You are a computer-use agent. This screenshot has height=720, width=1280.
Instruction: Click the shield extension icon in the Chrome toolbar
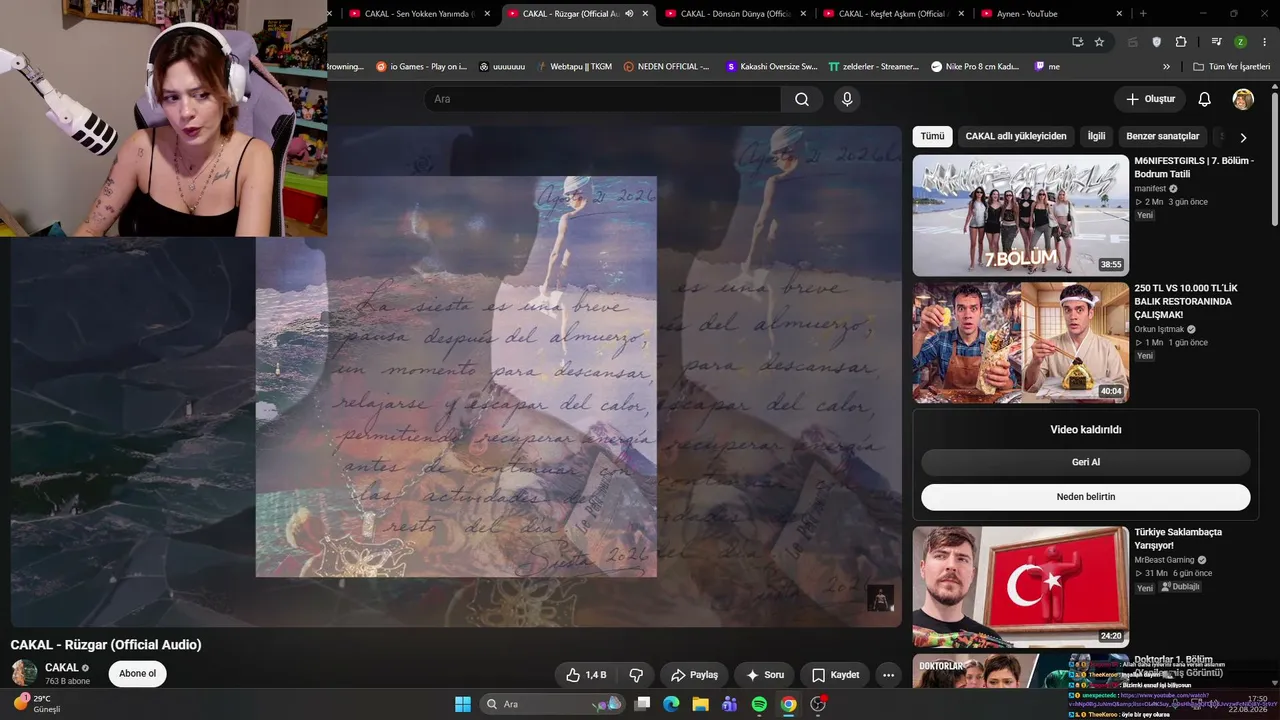pos(1157,42)
